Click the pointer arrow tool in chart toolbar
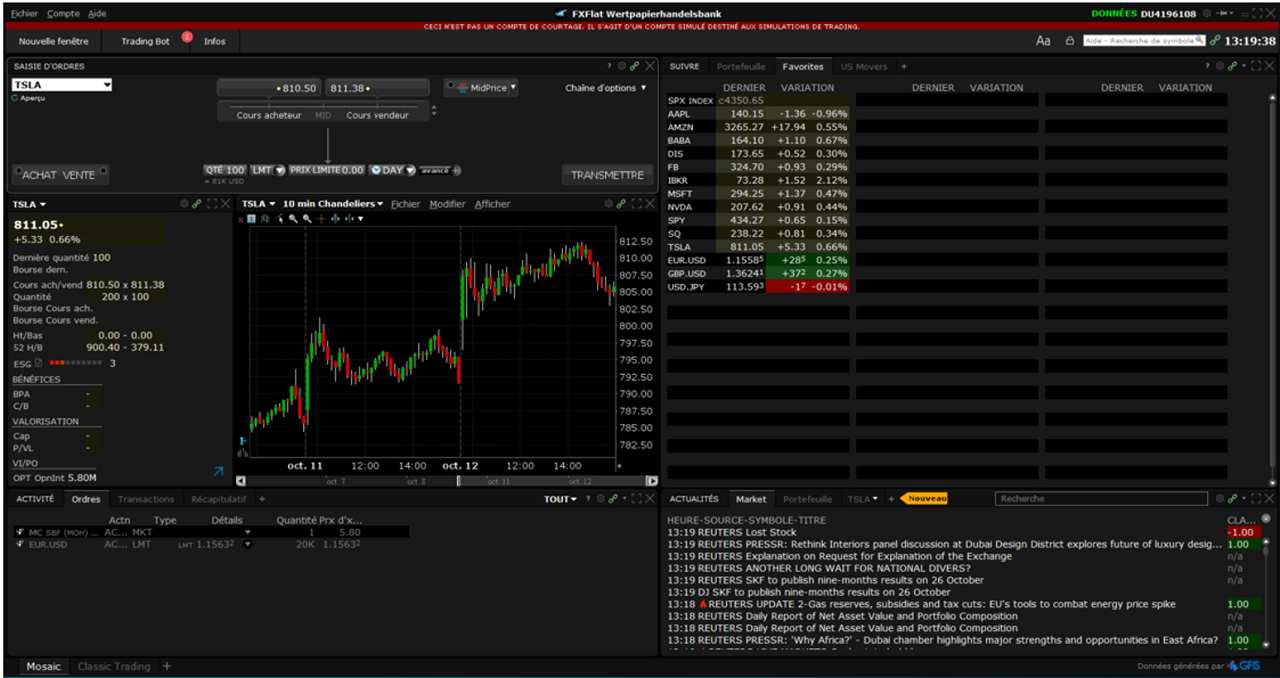The width and height of the screenshot is (1280, 678). pyautogui.click(x=280, y=218)
